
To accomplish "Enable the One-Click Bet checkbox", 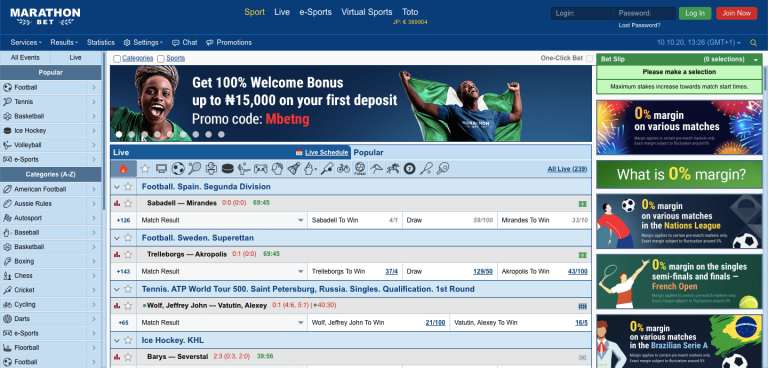I will point(589,58).
